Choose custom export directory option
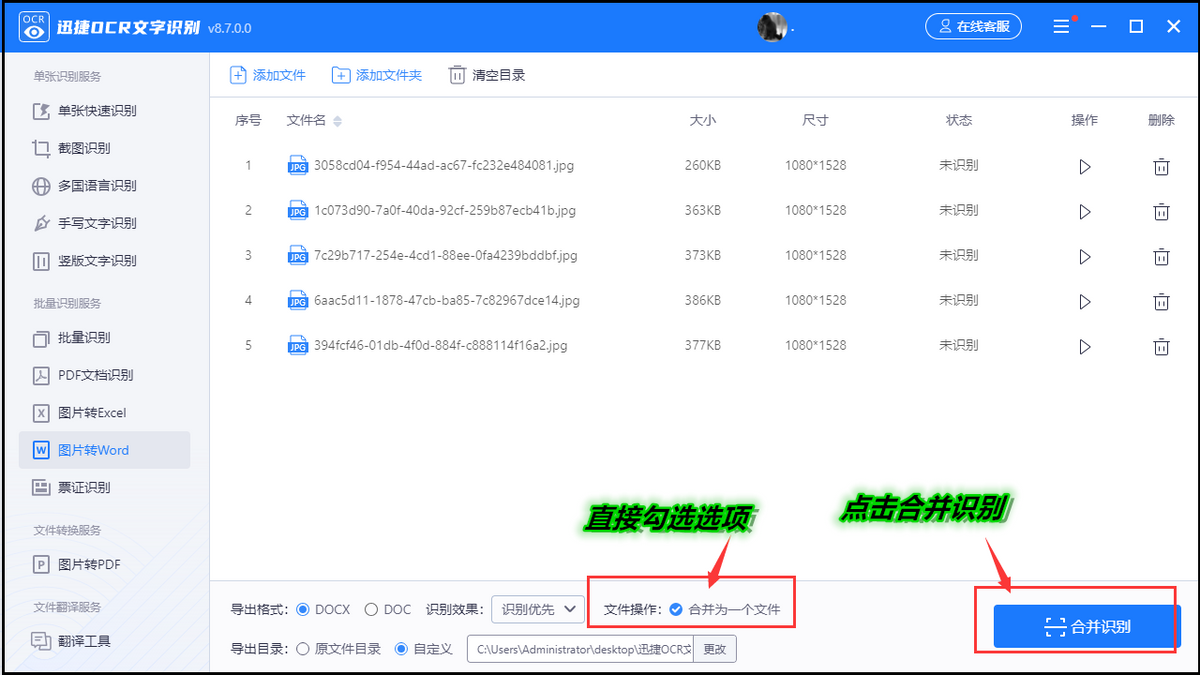This screenshot has width=1200, height=675. (401, 649)
